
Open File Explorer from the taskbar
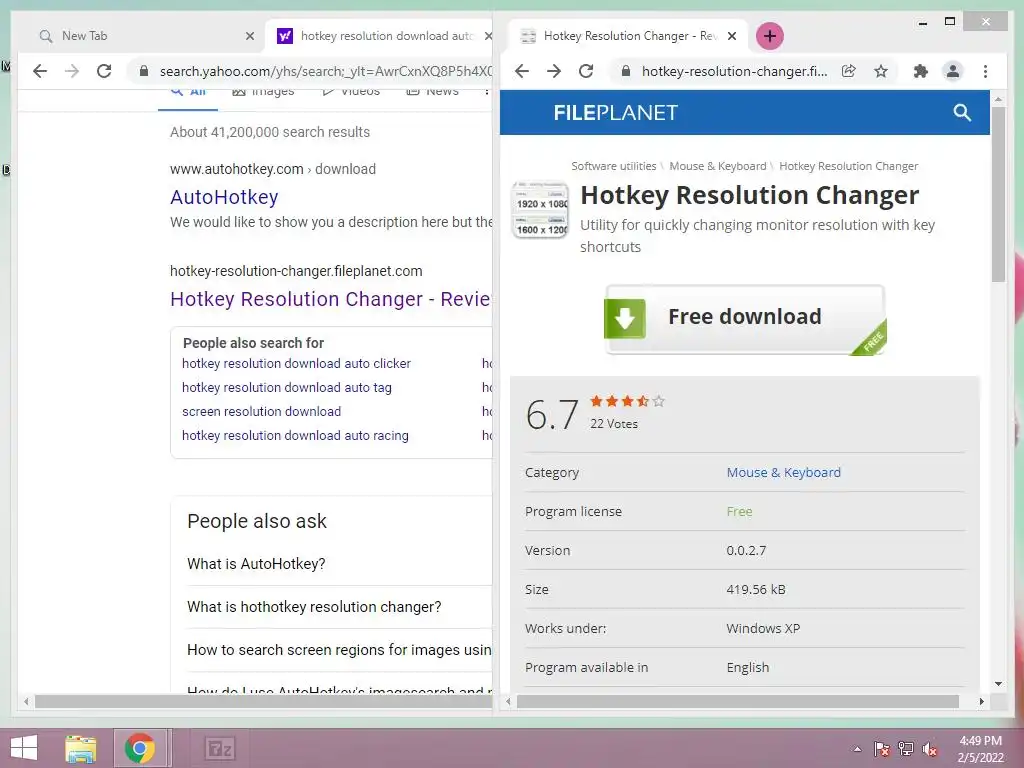click(80, 748)
